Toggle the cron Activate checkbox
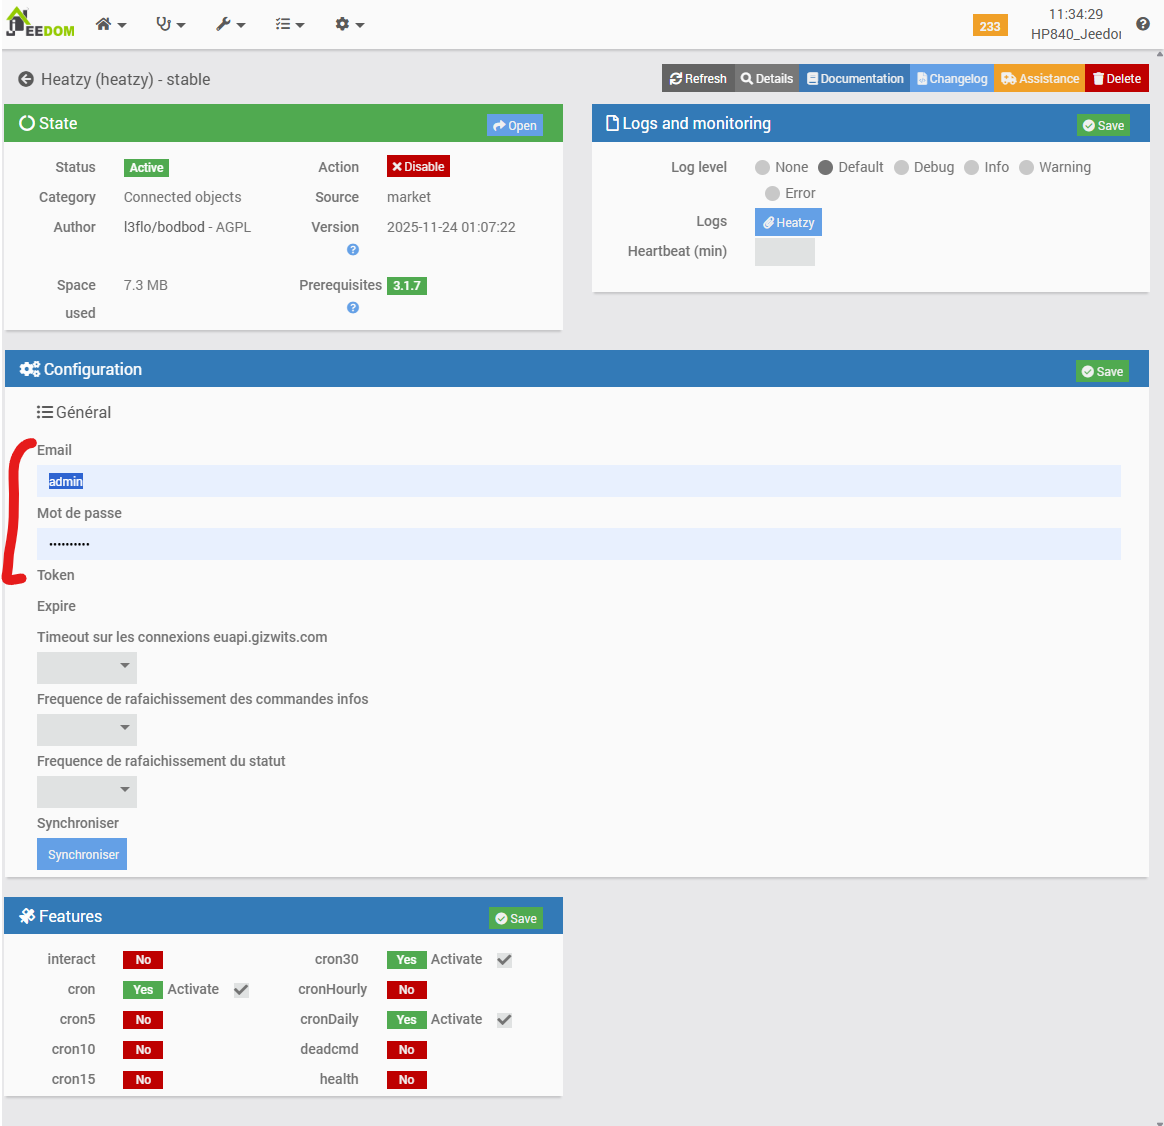 [241, 990]
